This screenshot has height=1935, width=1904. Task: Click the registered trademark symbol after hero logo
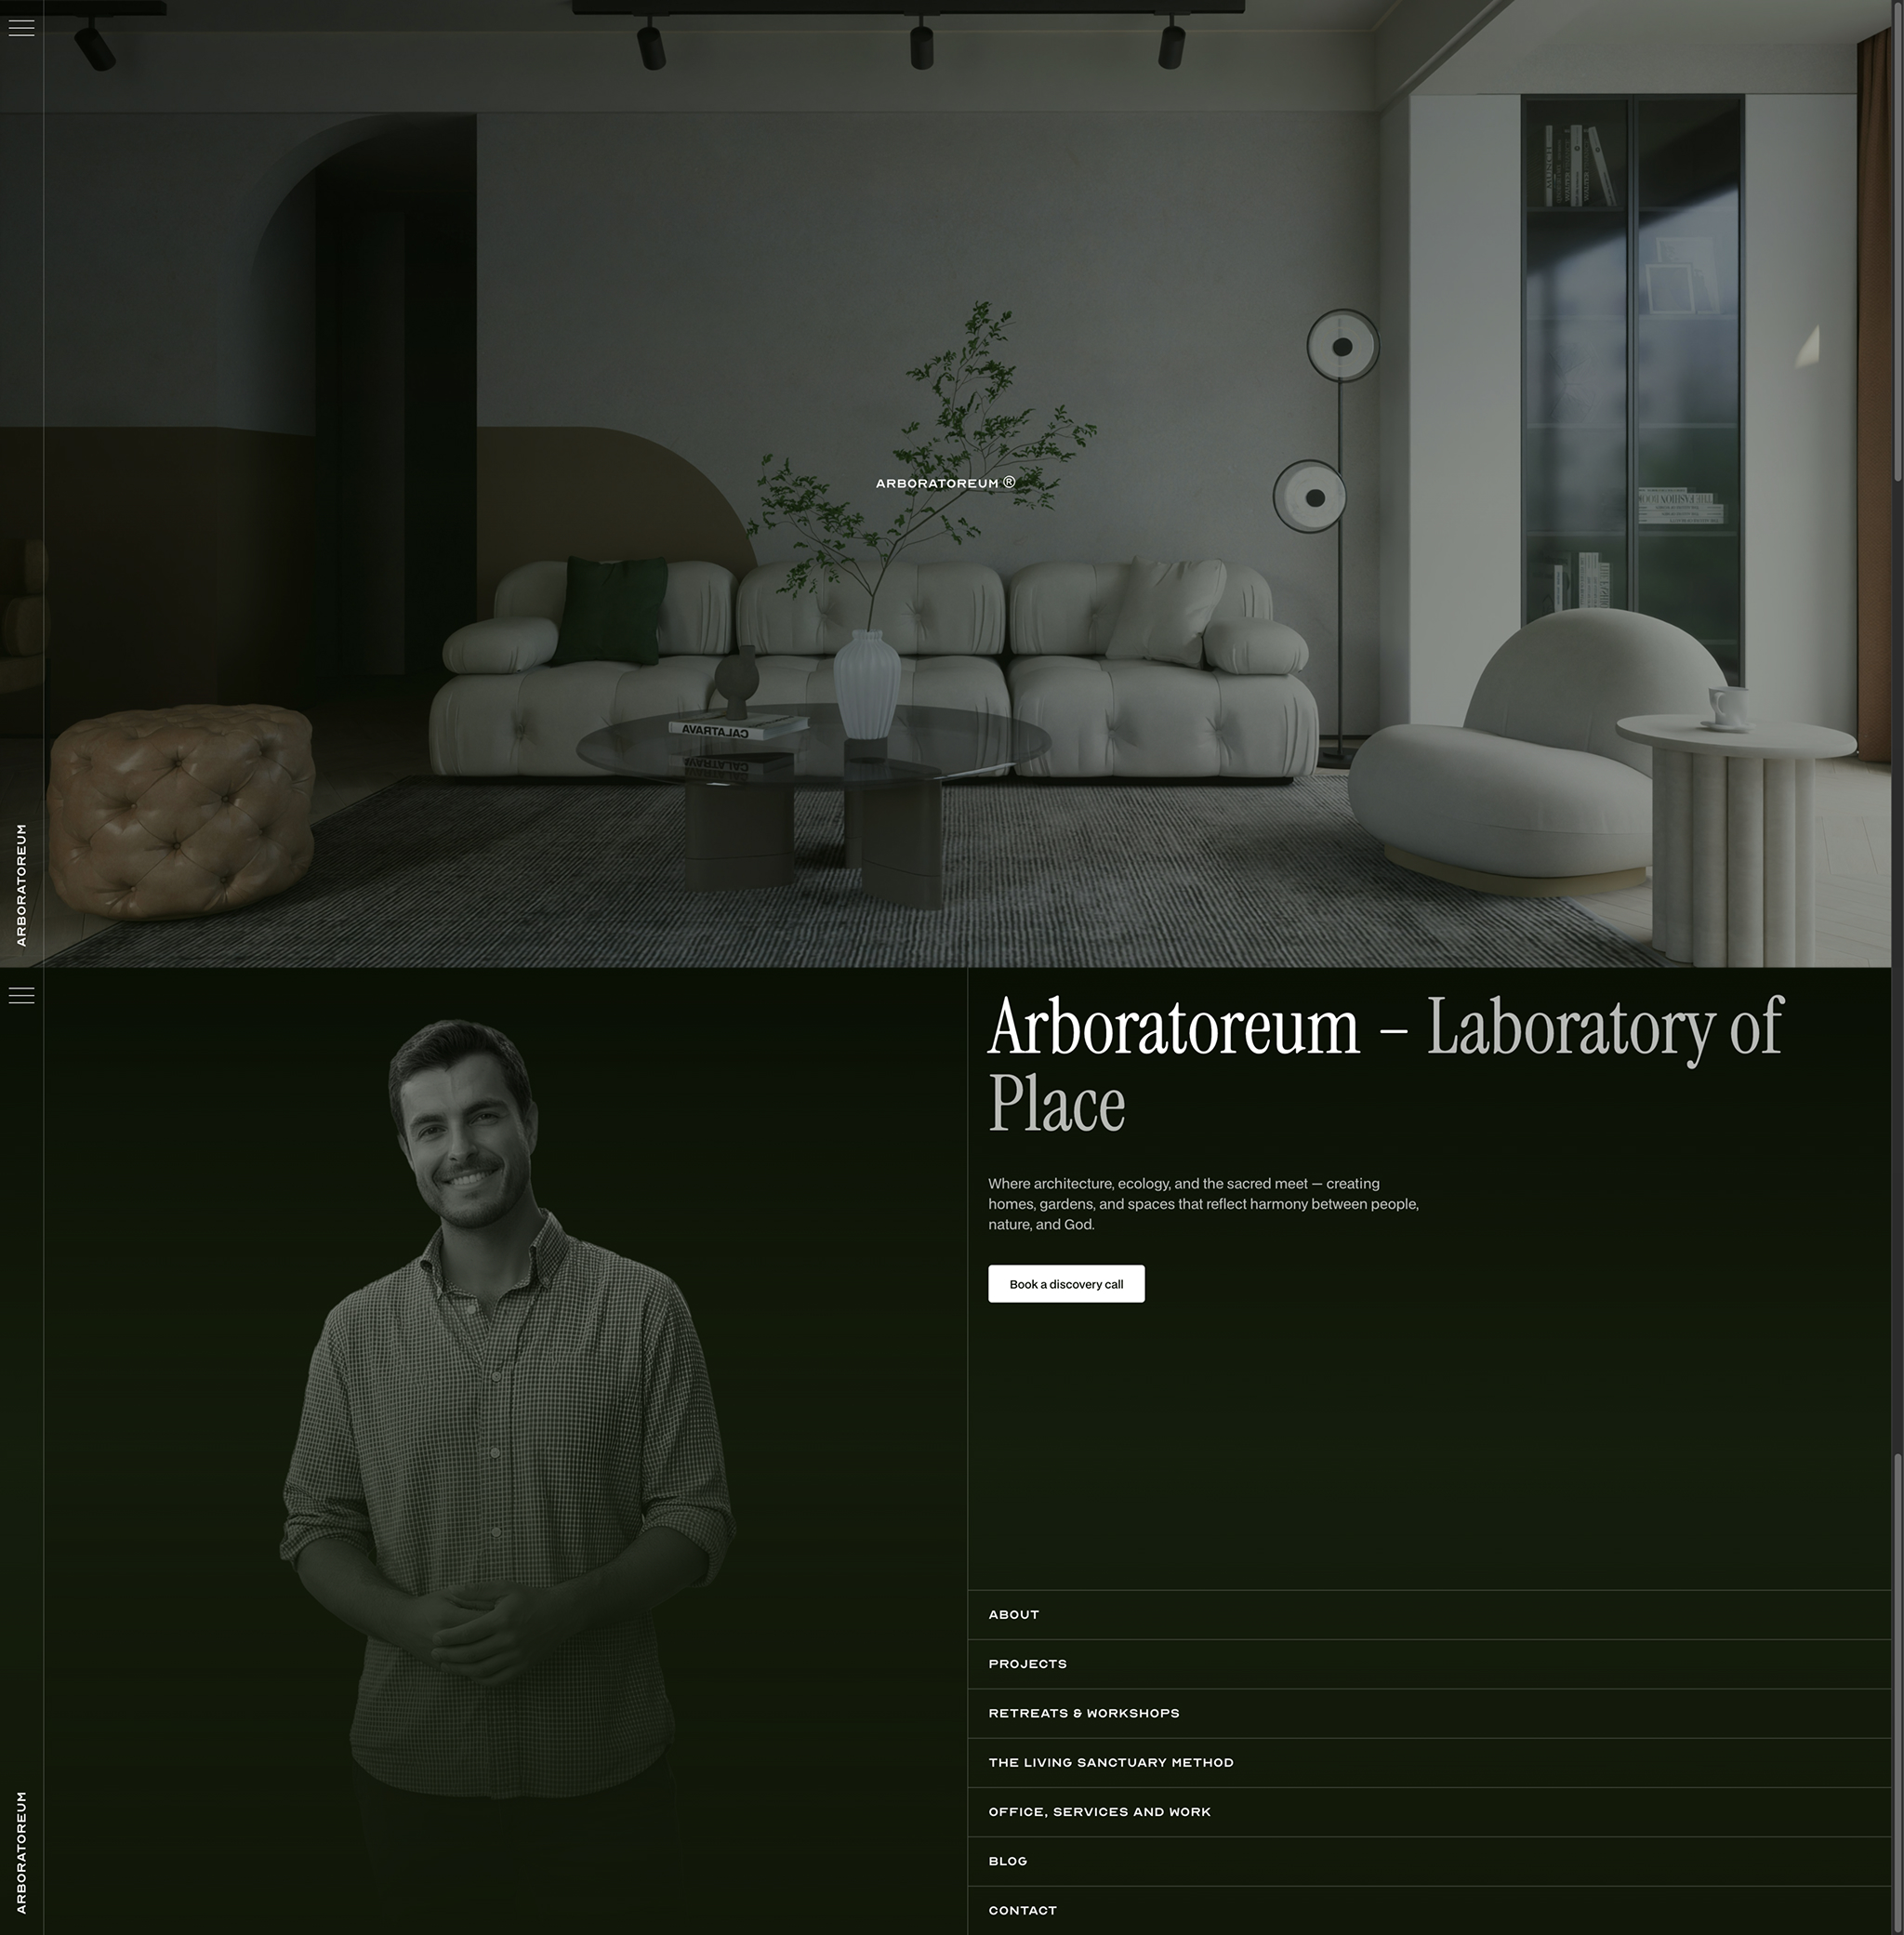1009,482
